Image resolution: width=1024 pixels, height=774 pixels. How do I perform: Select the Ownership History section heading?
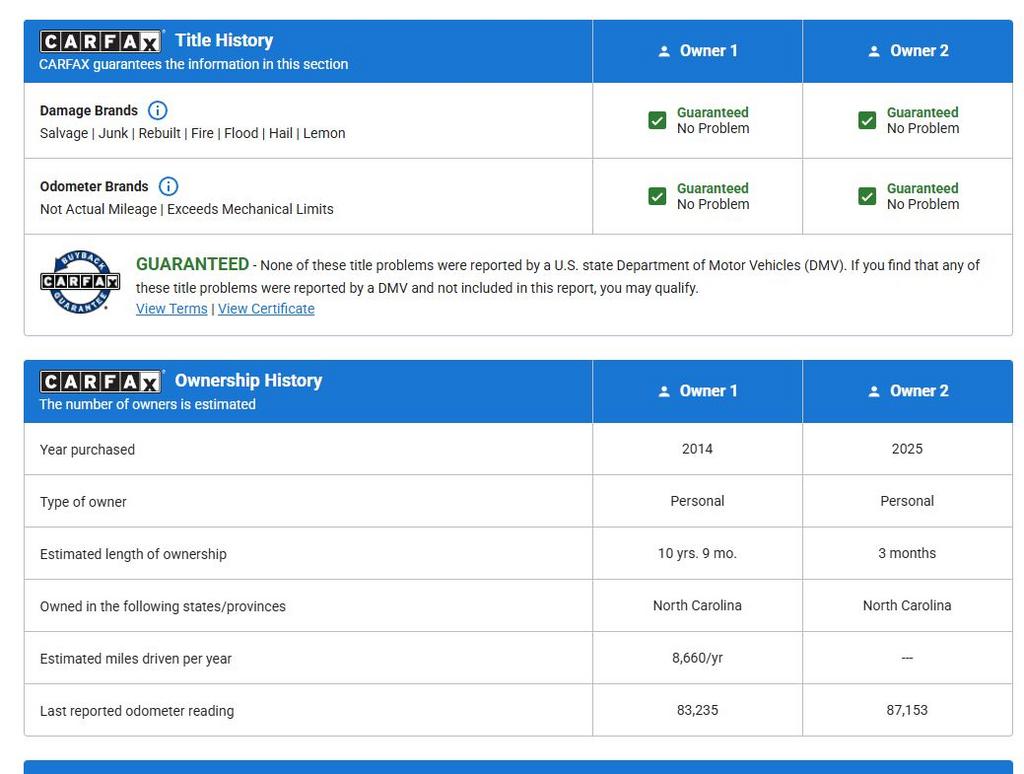[248, 381]
